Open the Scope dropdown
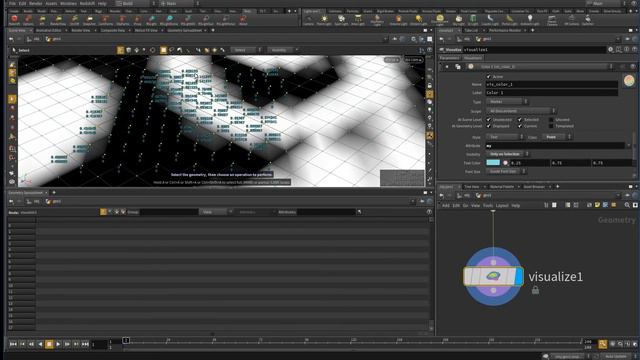Image resolution: width=640 pixels, height=360 pixels. pyautogui.click(x=520, y=111)
